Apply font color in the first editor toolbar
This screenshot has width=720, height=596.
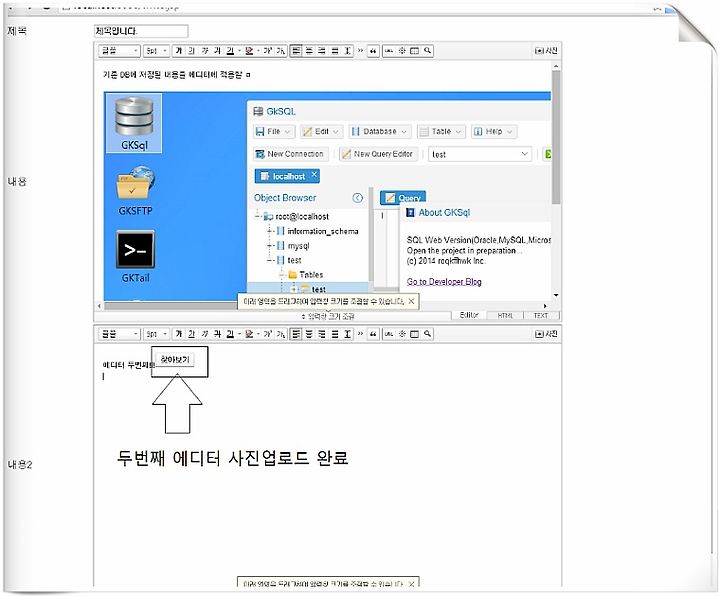point(230,51)
